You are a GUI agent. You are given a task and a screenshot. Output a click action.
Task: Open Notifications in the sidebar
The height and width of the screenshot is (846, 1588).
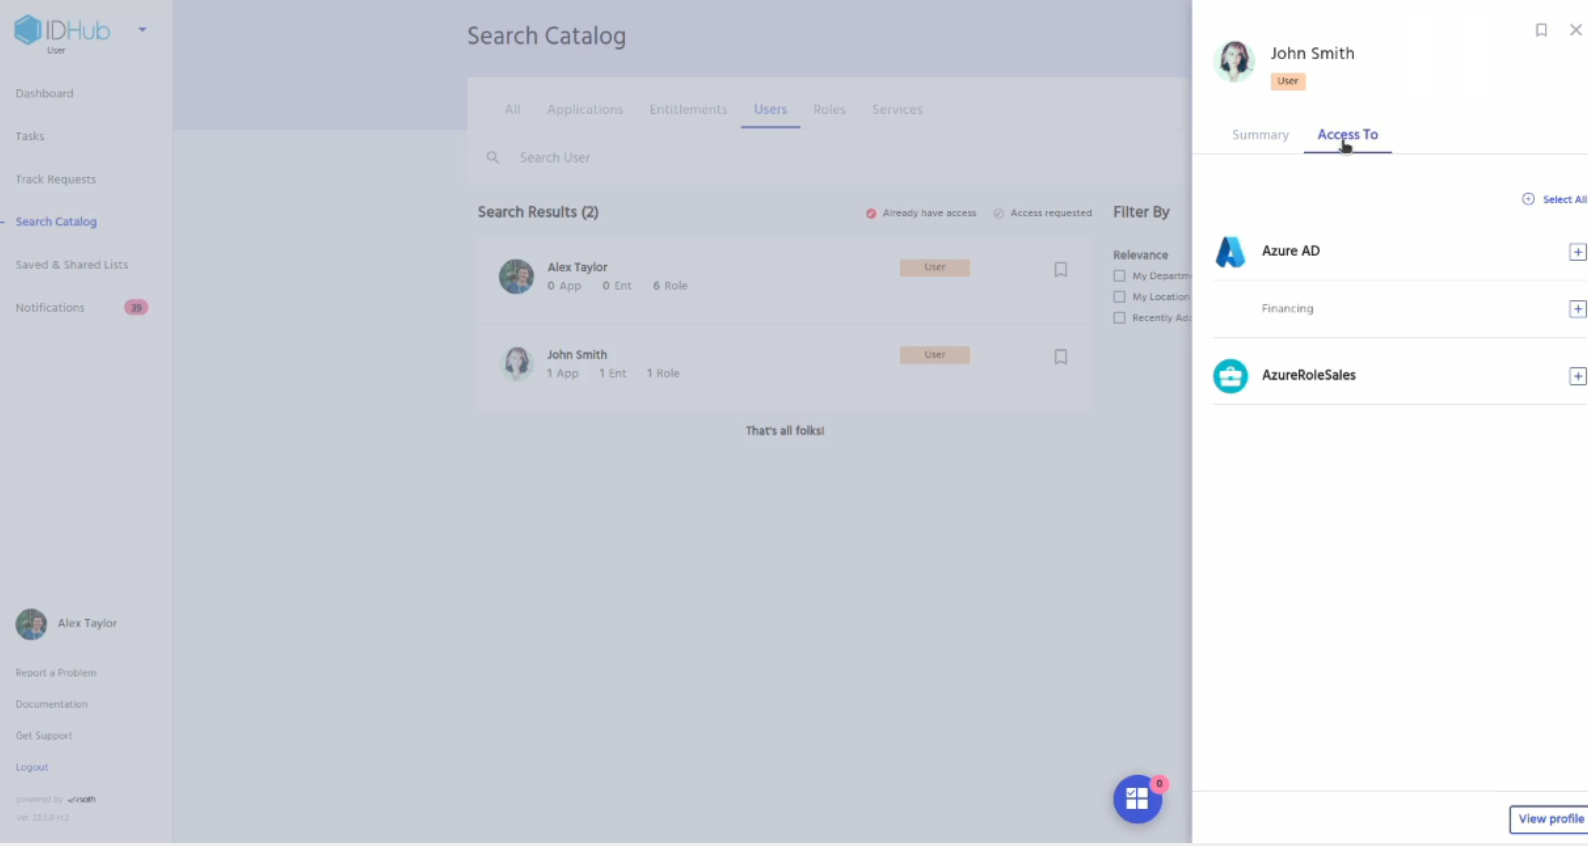point(50,308)
